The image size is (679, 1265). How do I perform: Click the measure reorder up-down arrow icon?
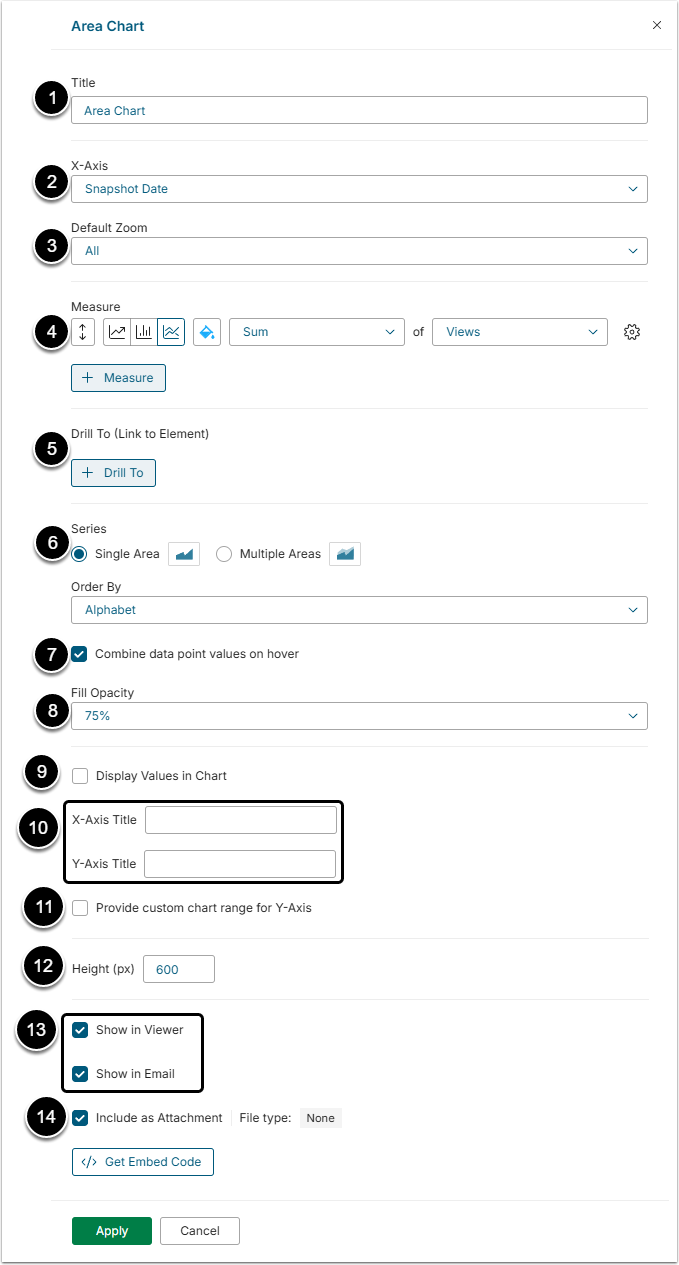84,332
